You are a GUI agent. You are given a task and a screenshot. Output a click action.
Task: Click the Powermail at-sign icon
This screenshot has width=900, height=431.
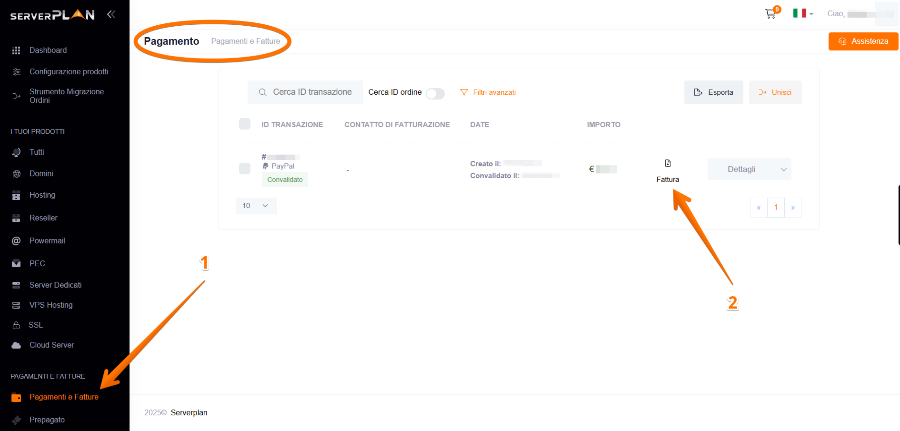click(x=16, y=241)
